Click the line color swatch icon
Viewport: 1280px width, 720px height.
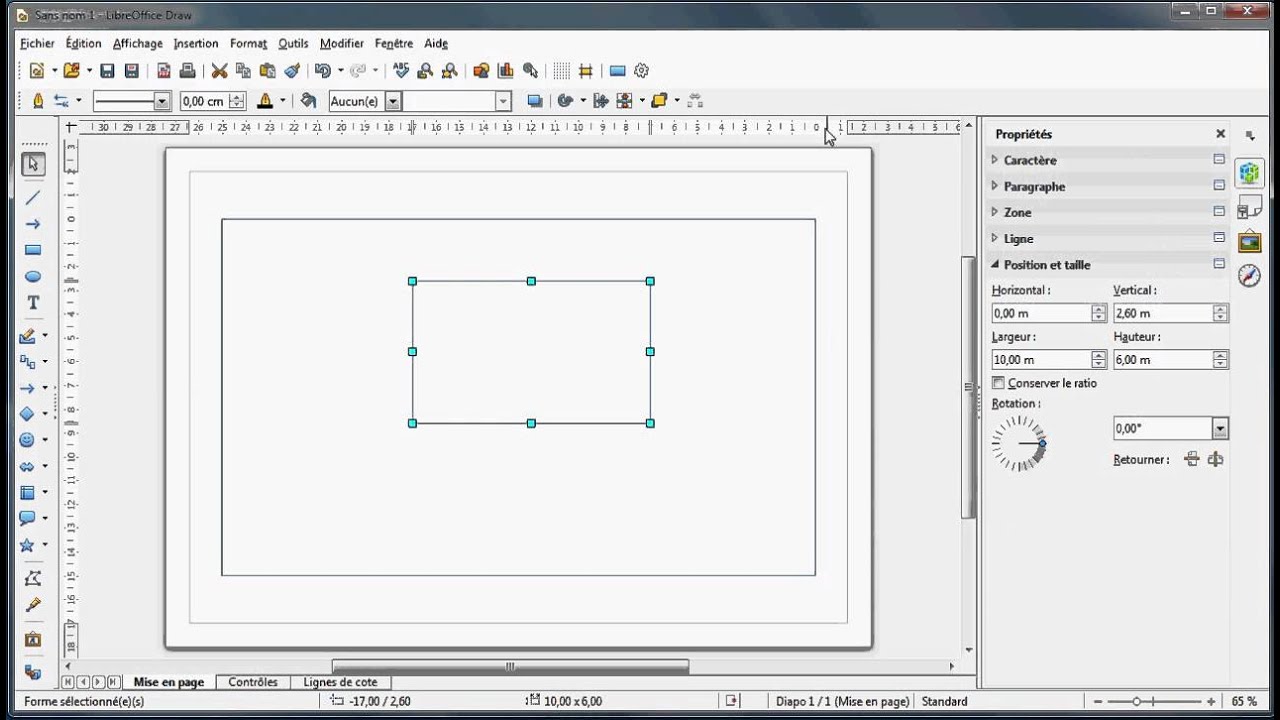click(x=265, y=101)
